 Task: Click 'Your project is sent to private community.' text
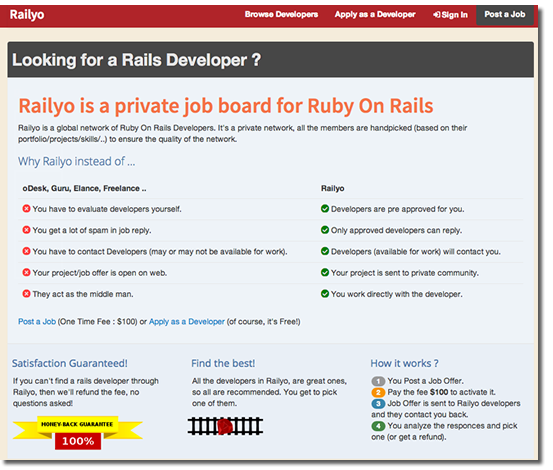(405, 273)
